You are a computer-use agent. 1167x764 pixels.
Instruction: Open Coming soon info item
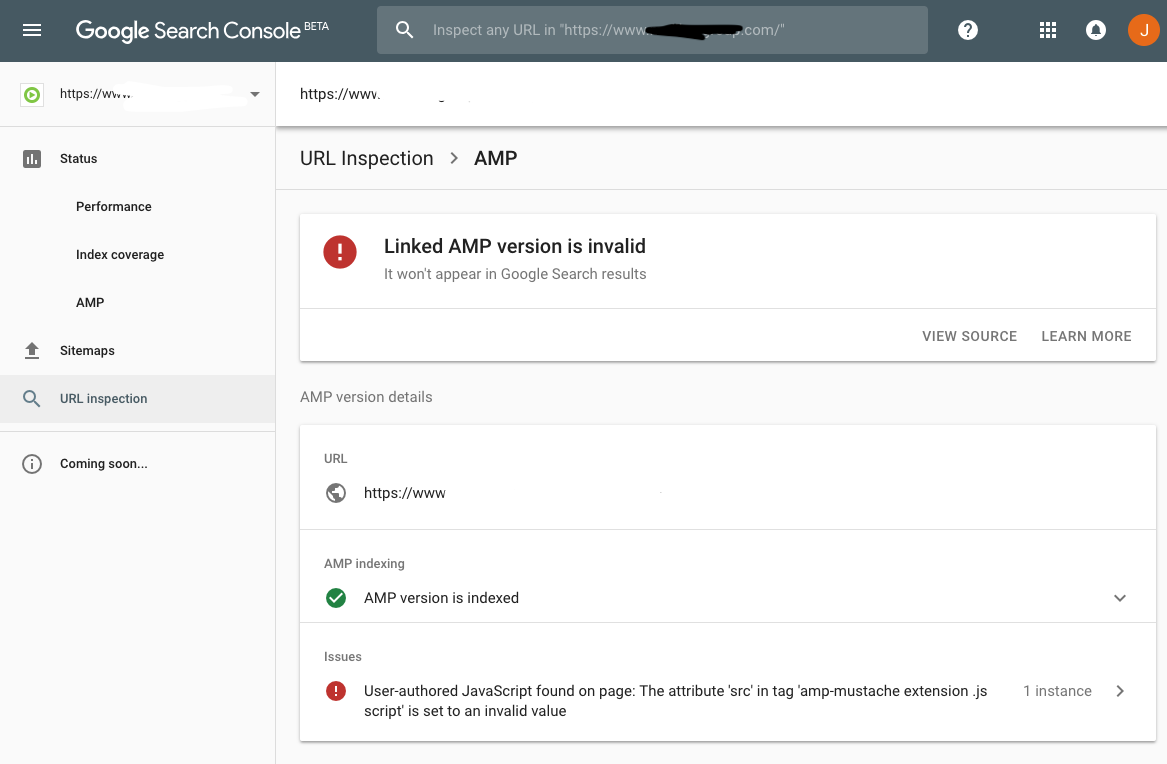137,463
